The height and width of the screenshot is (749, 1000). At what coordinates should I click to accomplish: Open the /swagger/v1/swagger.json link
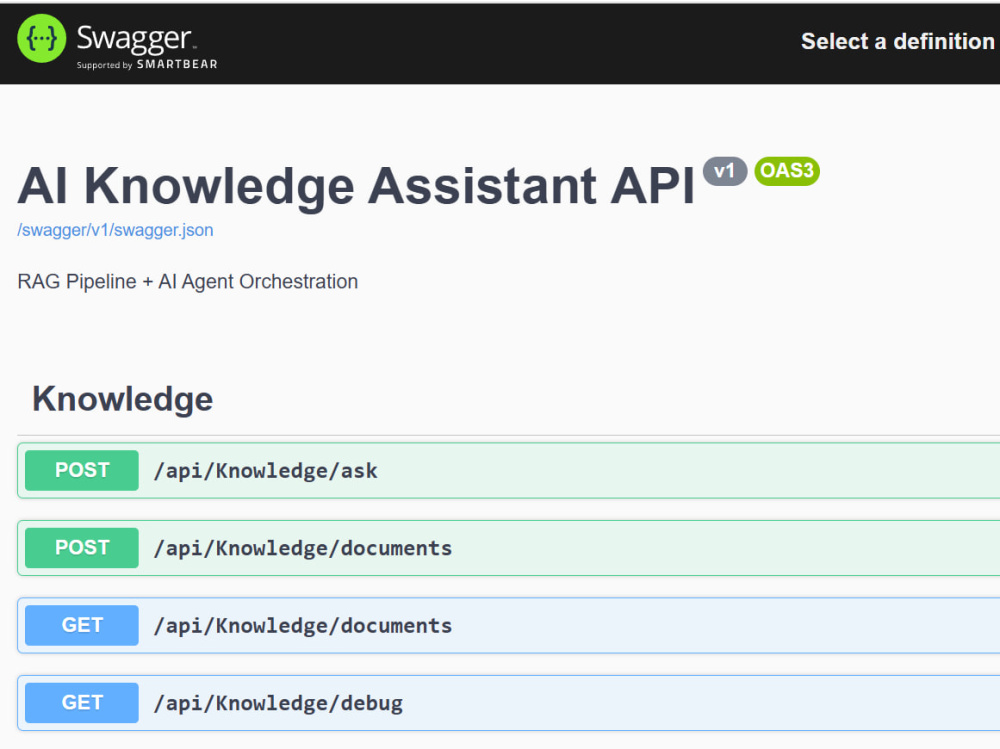click(115, 230)
